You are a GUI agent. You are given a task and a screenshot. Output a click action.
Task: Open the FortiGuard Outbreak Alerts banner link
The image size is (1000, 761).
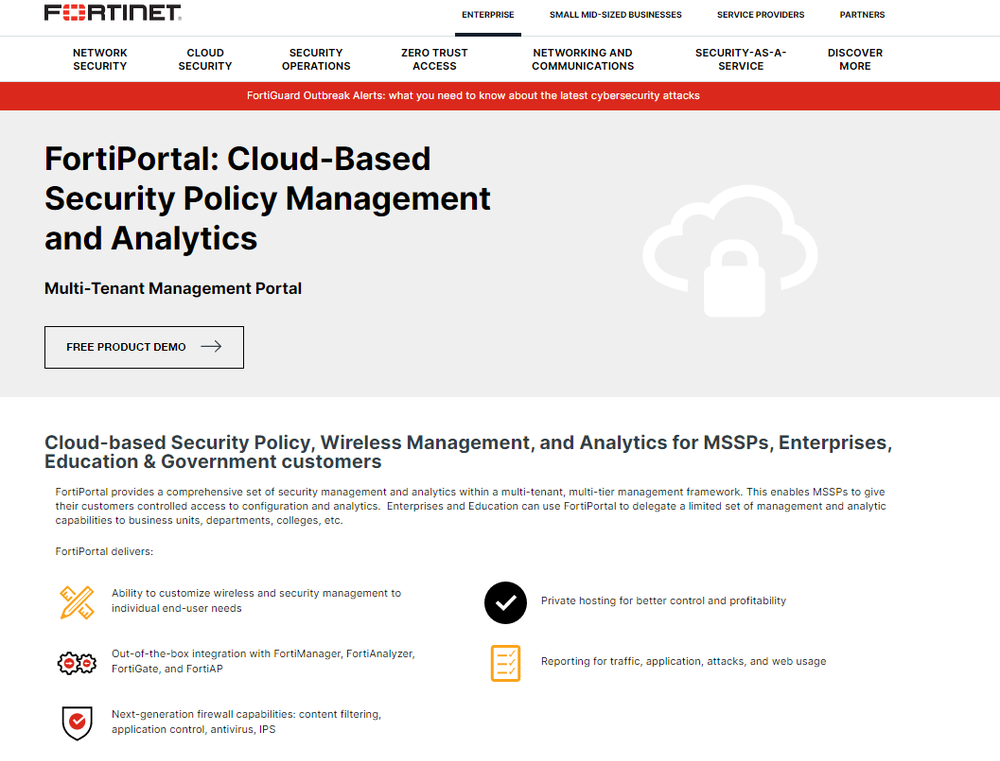click(x=473, y=96)
